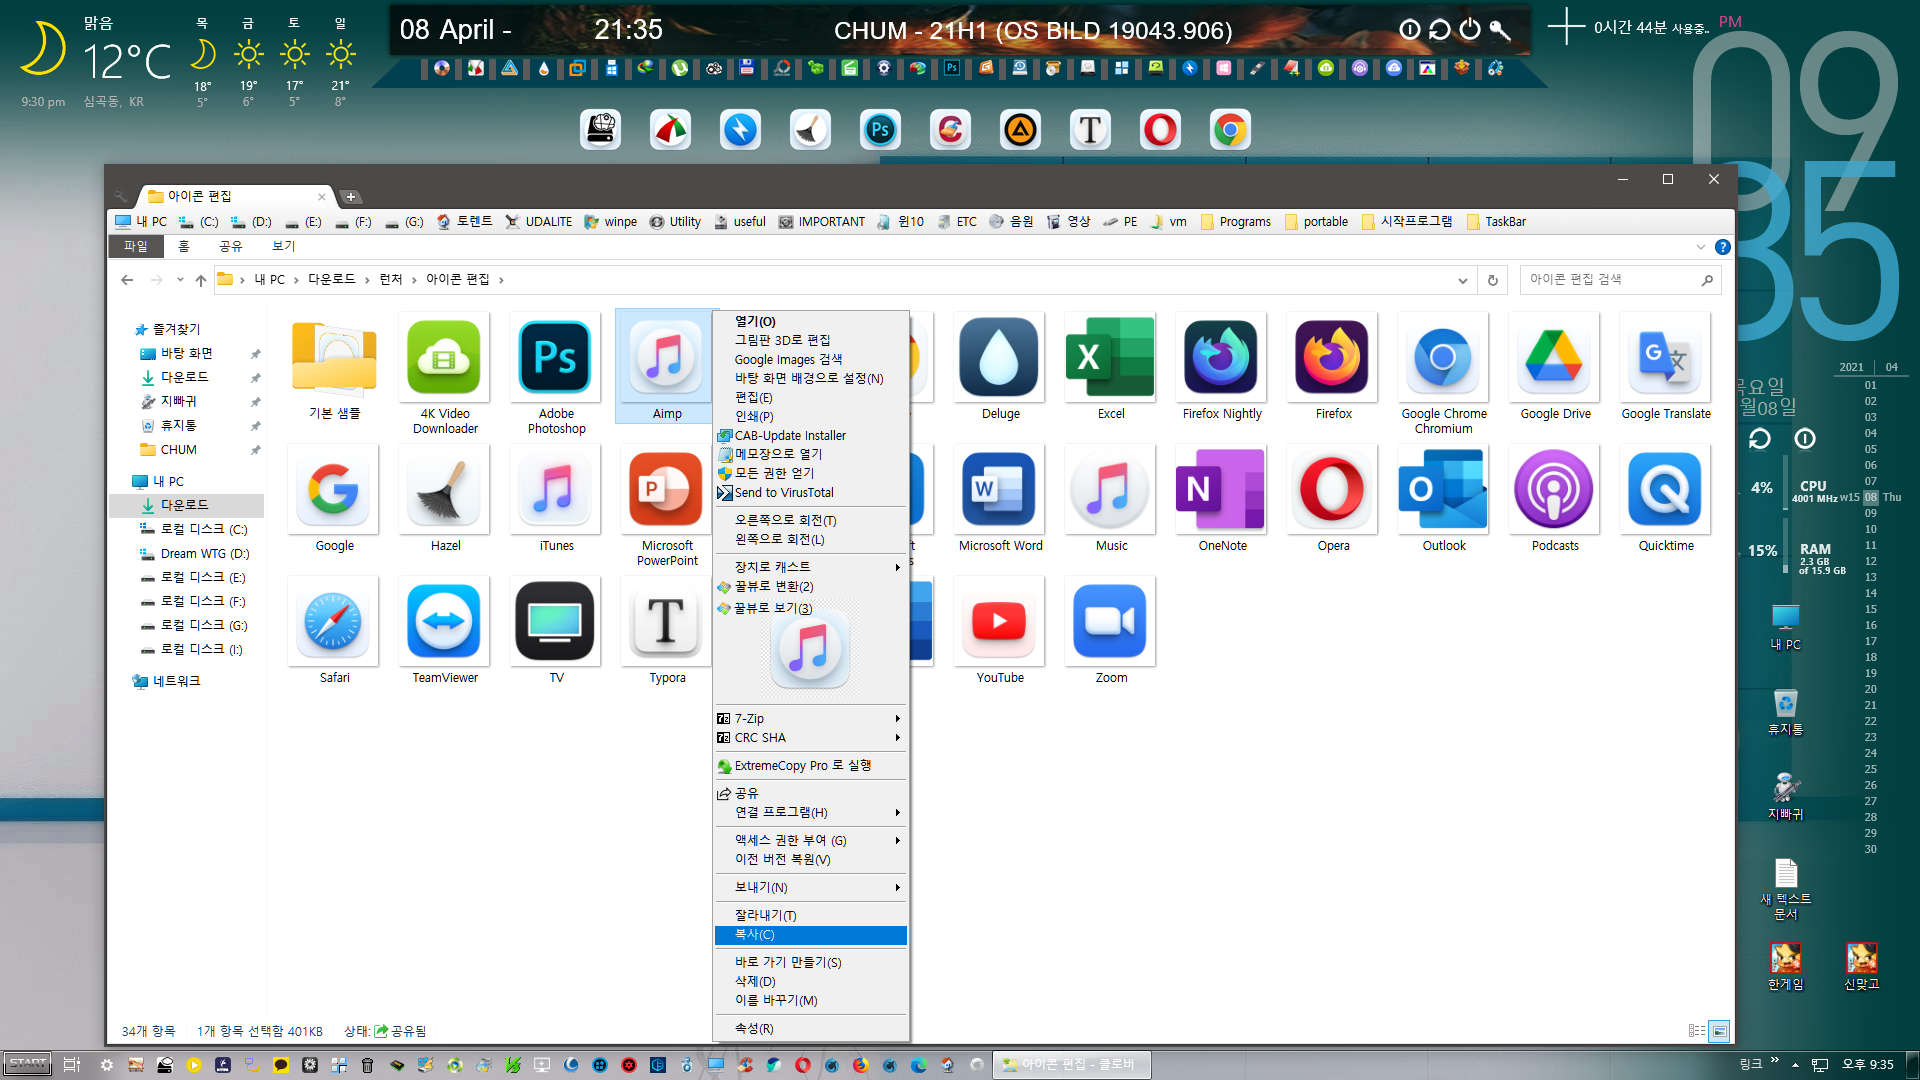The height and width of the screenshot is (1080, 1920).
Task: Select the OneNote icon file
Action: (1221, 498)
